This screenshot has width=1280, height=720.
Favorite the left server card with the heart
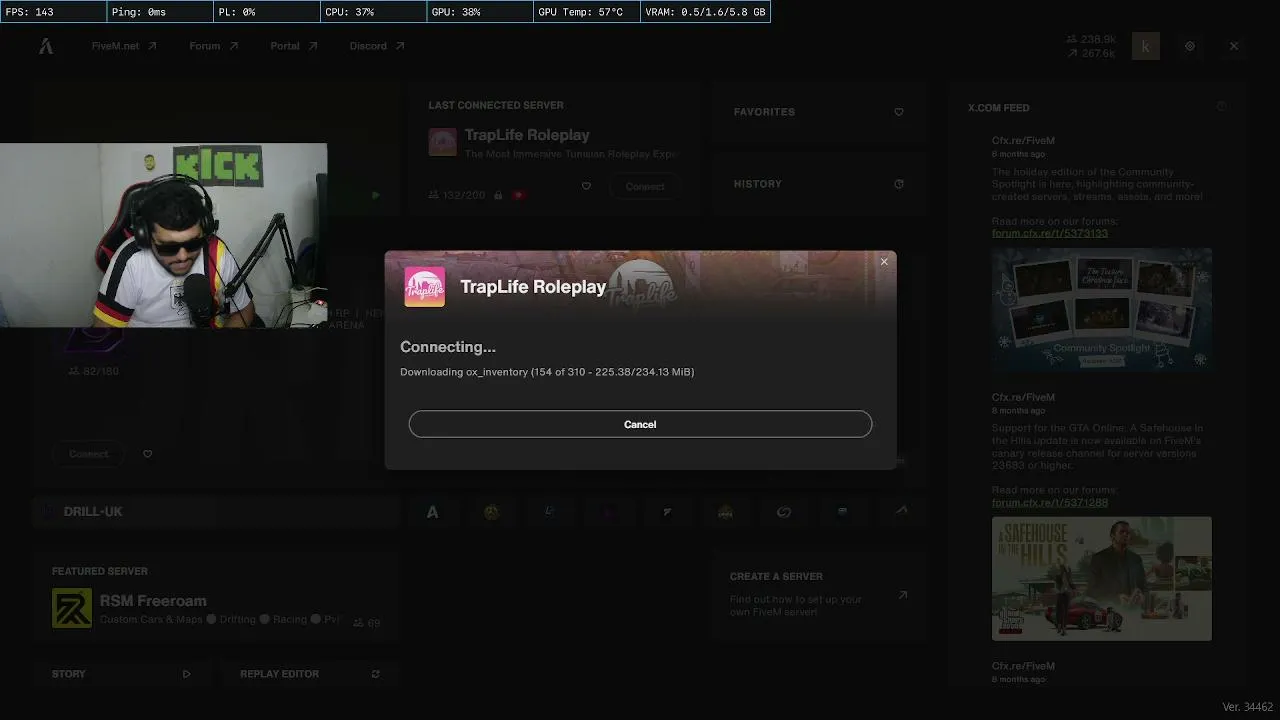click(148, 454)
